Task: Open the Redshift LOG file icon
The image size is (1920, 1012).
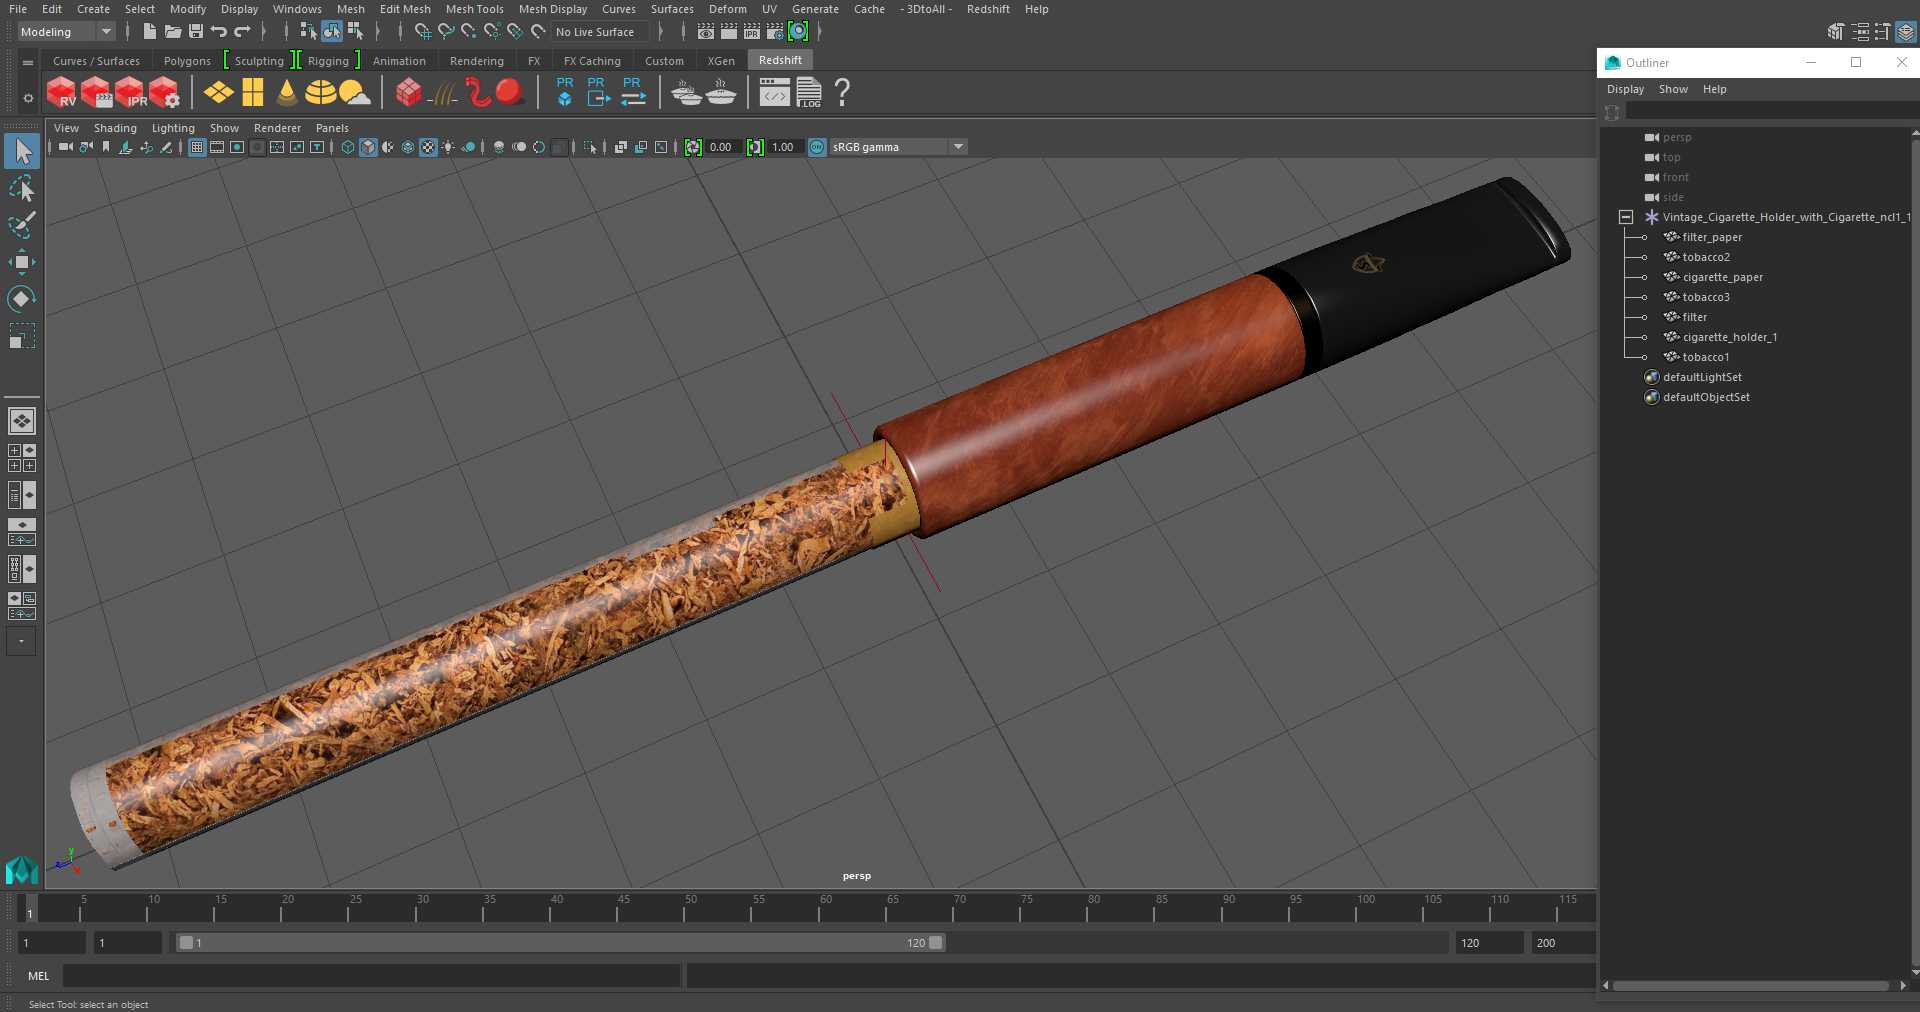Action: pos(809,93)
